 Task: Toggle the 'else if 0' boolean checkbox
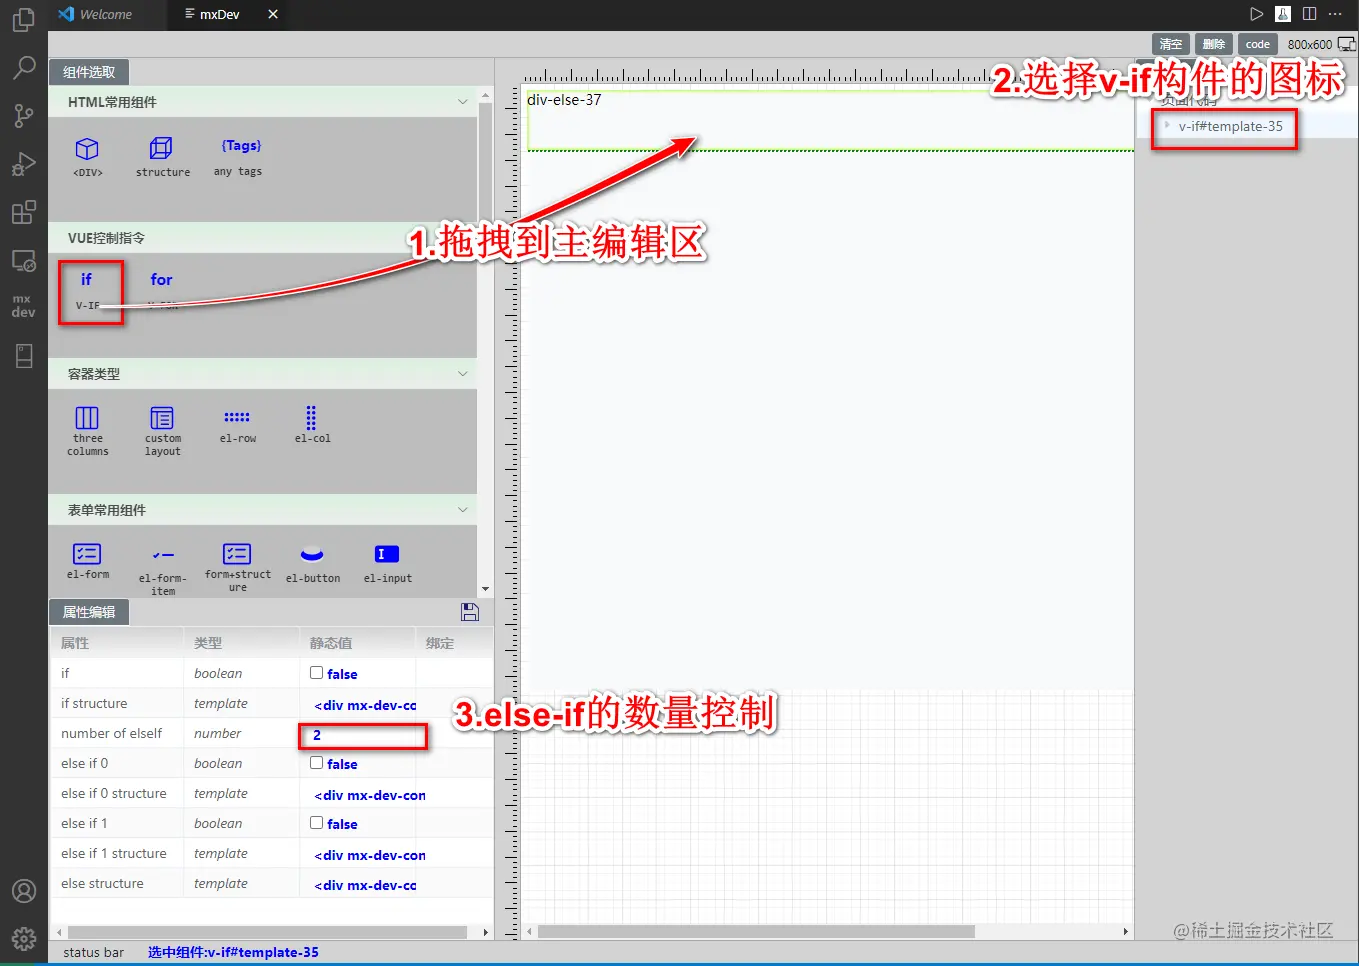pos(316,763)
